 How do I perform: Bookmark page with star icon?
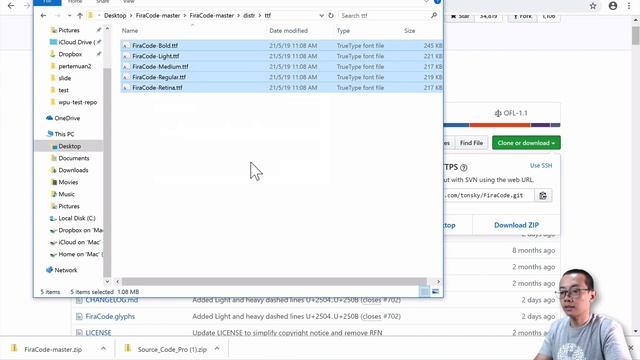click(x=593, y=6)
